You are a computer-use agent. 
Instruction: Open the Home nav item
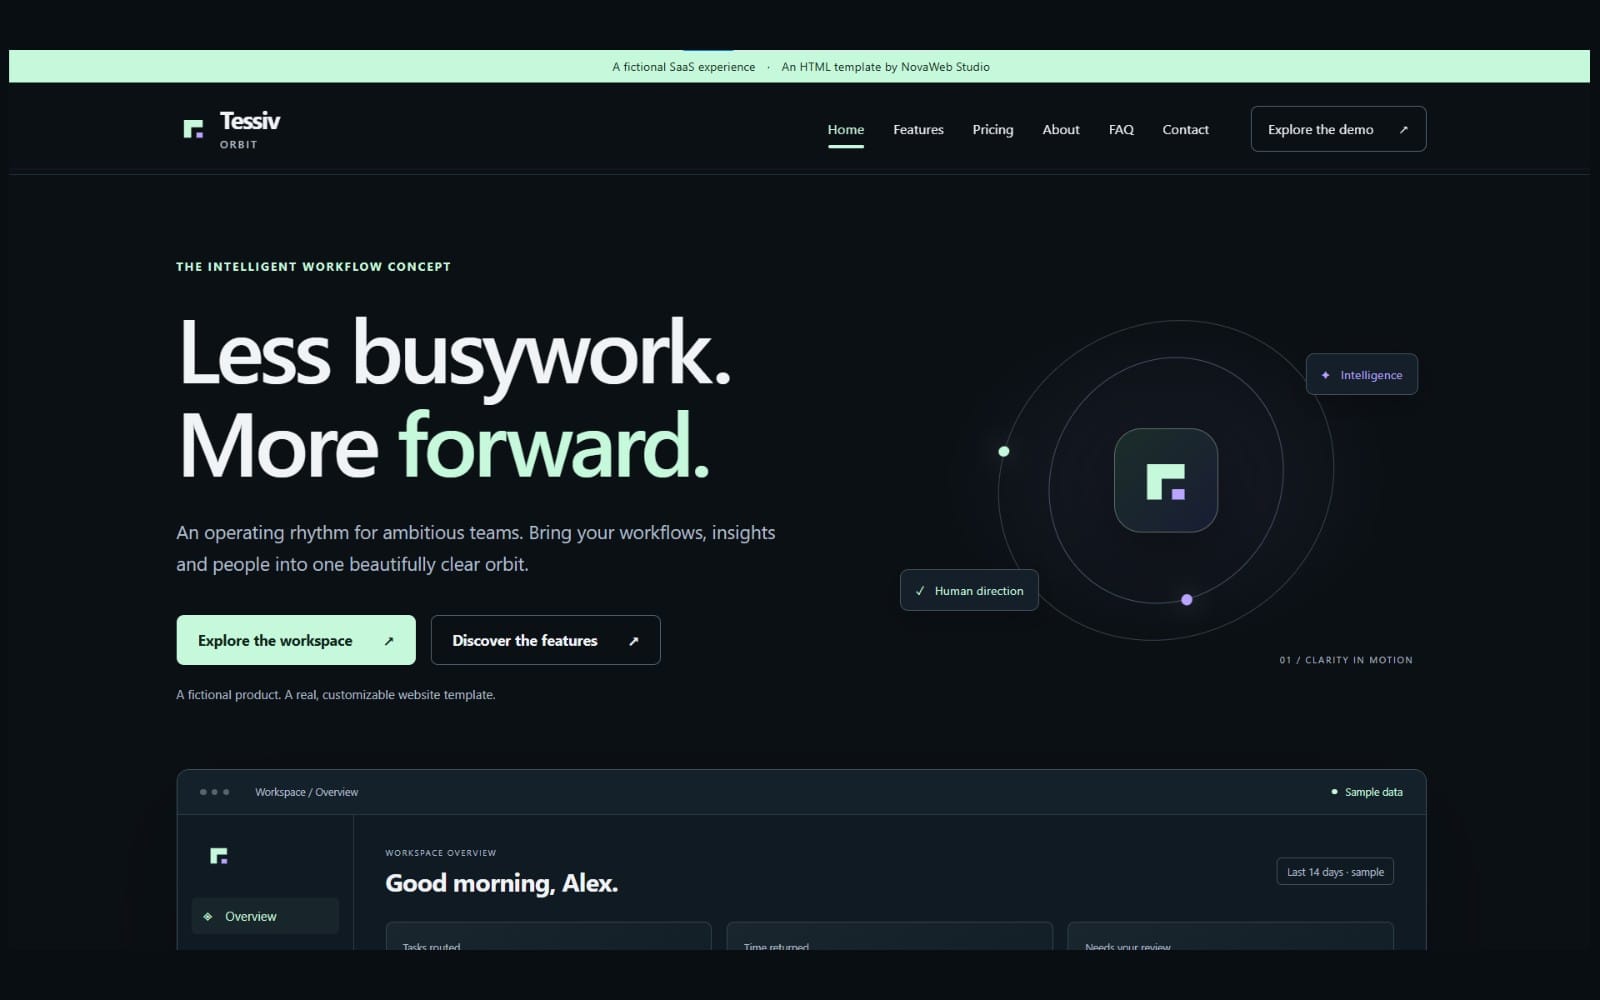click(846, 129)
